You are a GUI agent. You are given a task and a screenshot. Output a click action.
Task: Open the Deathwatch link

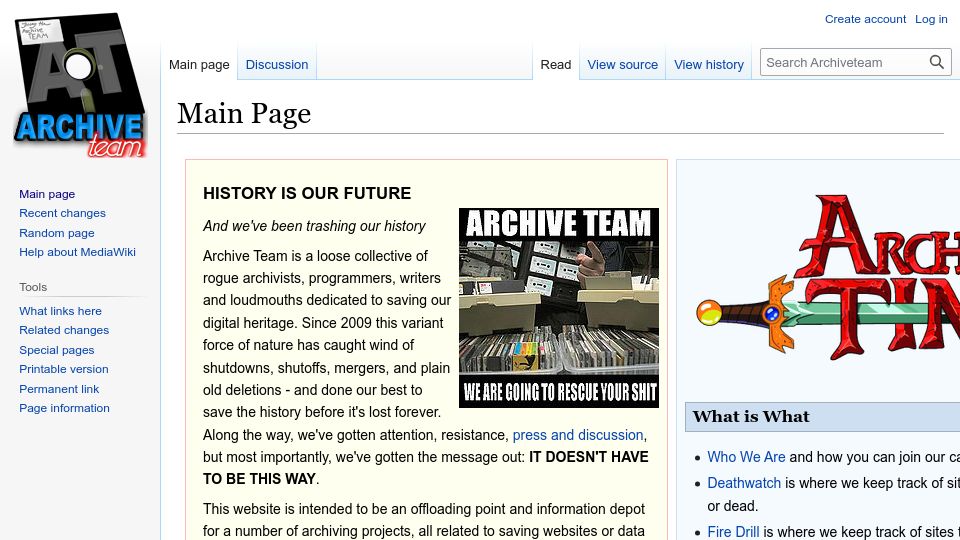(x=744, y=483)
